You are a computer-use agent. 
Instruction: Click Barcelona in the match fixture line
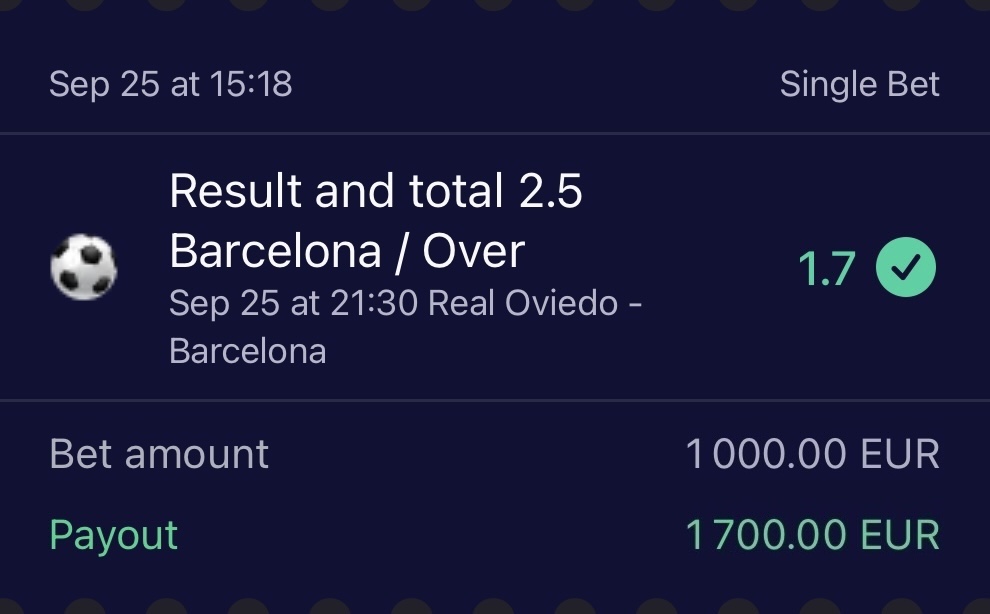click(x=247, y=350)
